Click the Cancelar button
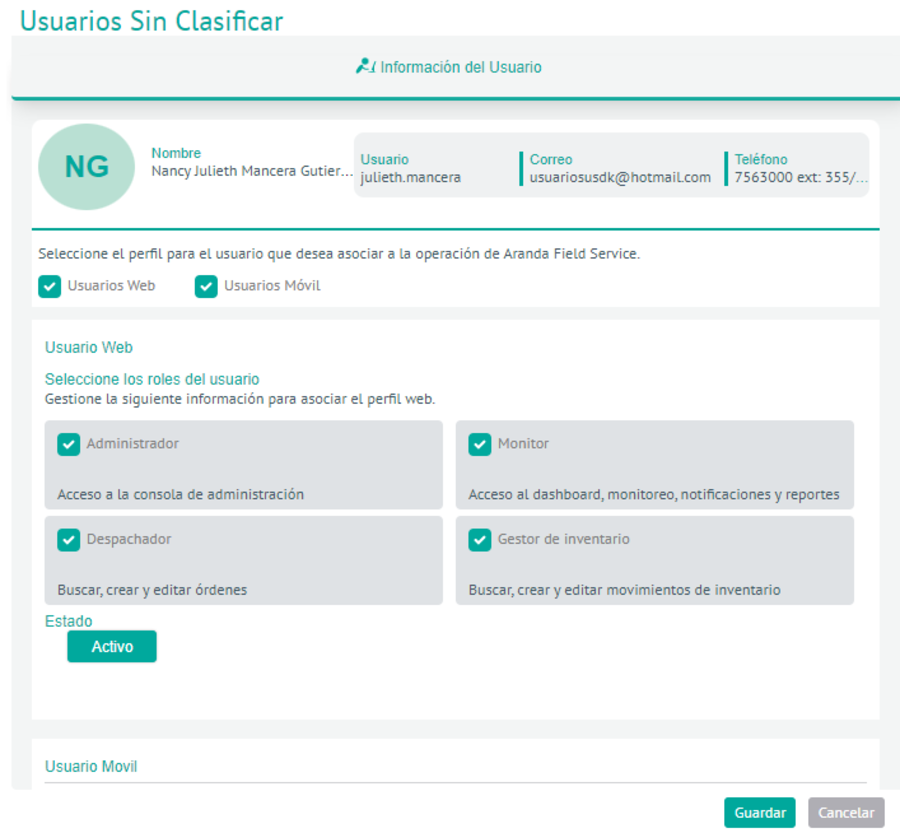 tap(846, 812)
